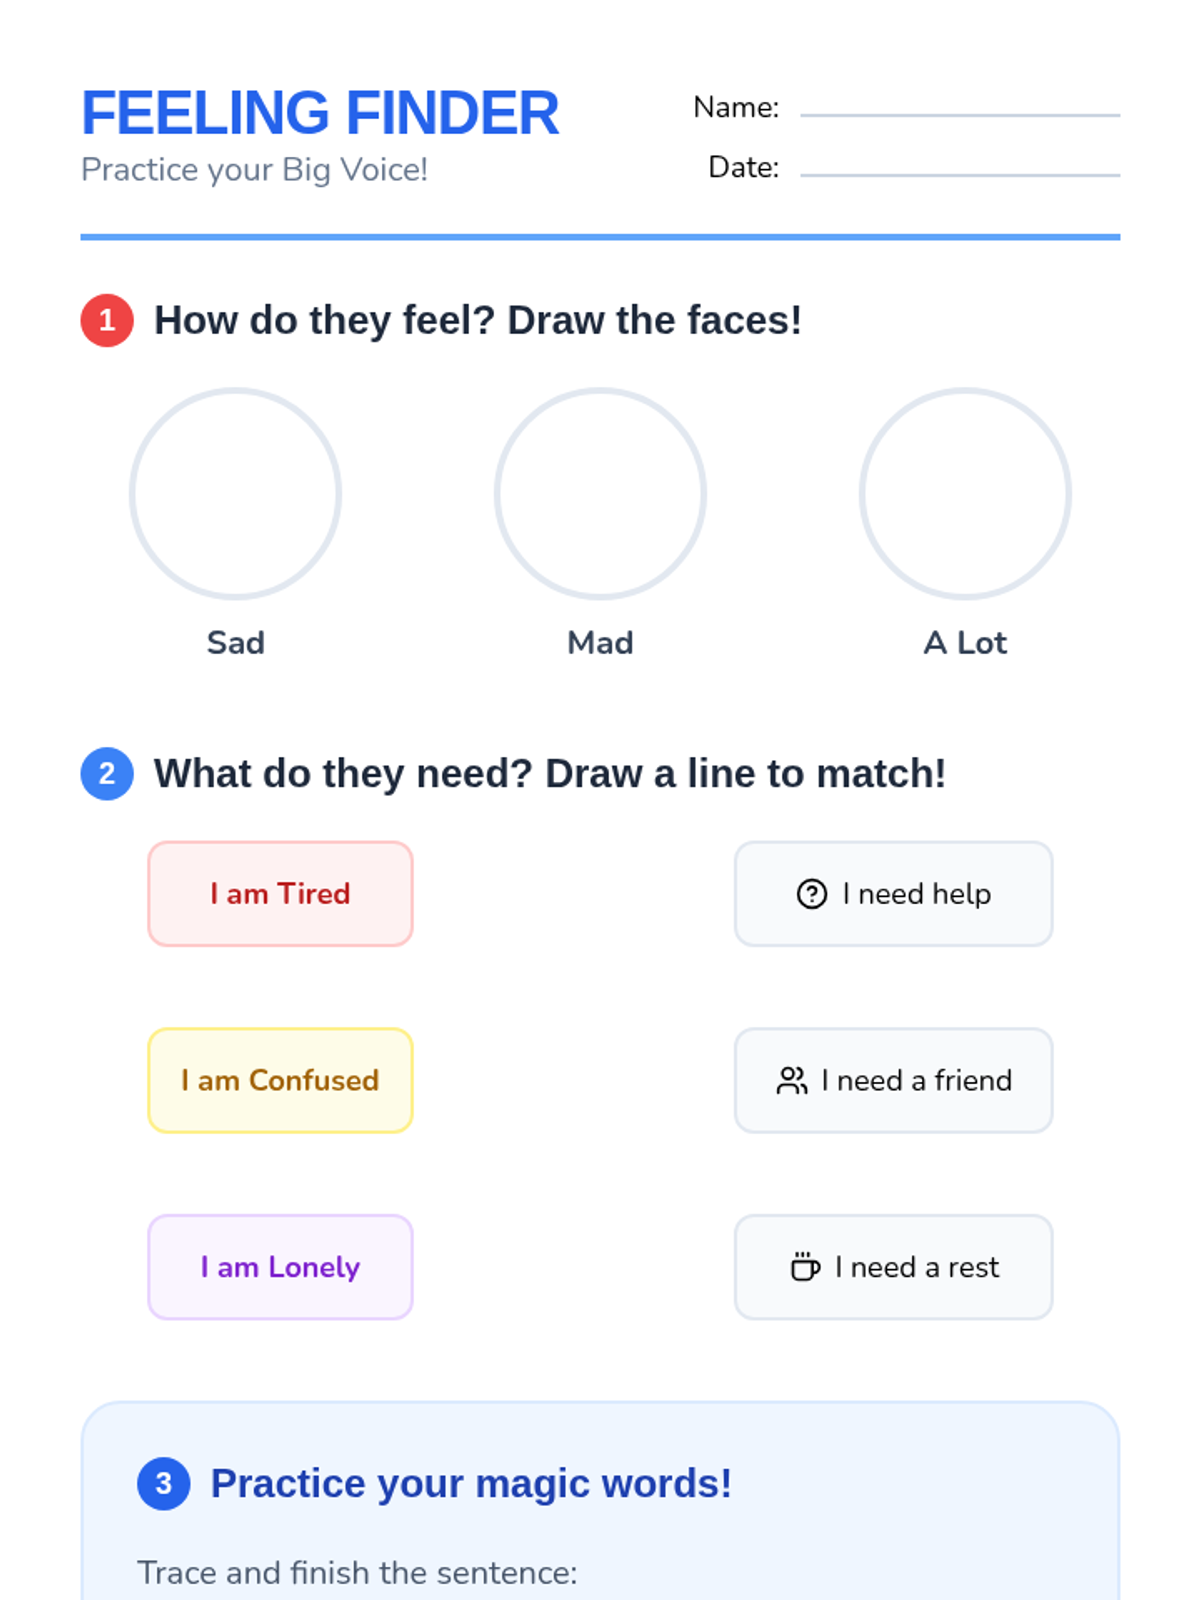Screen dimensions: 1200x1600
Task: Click the Practice your magic words heading
Action: click(x=471, y=1484)
